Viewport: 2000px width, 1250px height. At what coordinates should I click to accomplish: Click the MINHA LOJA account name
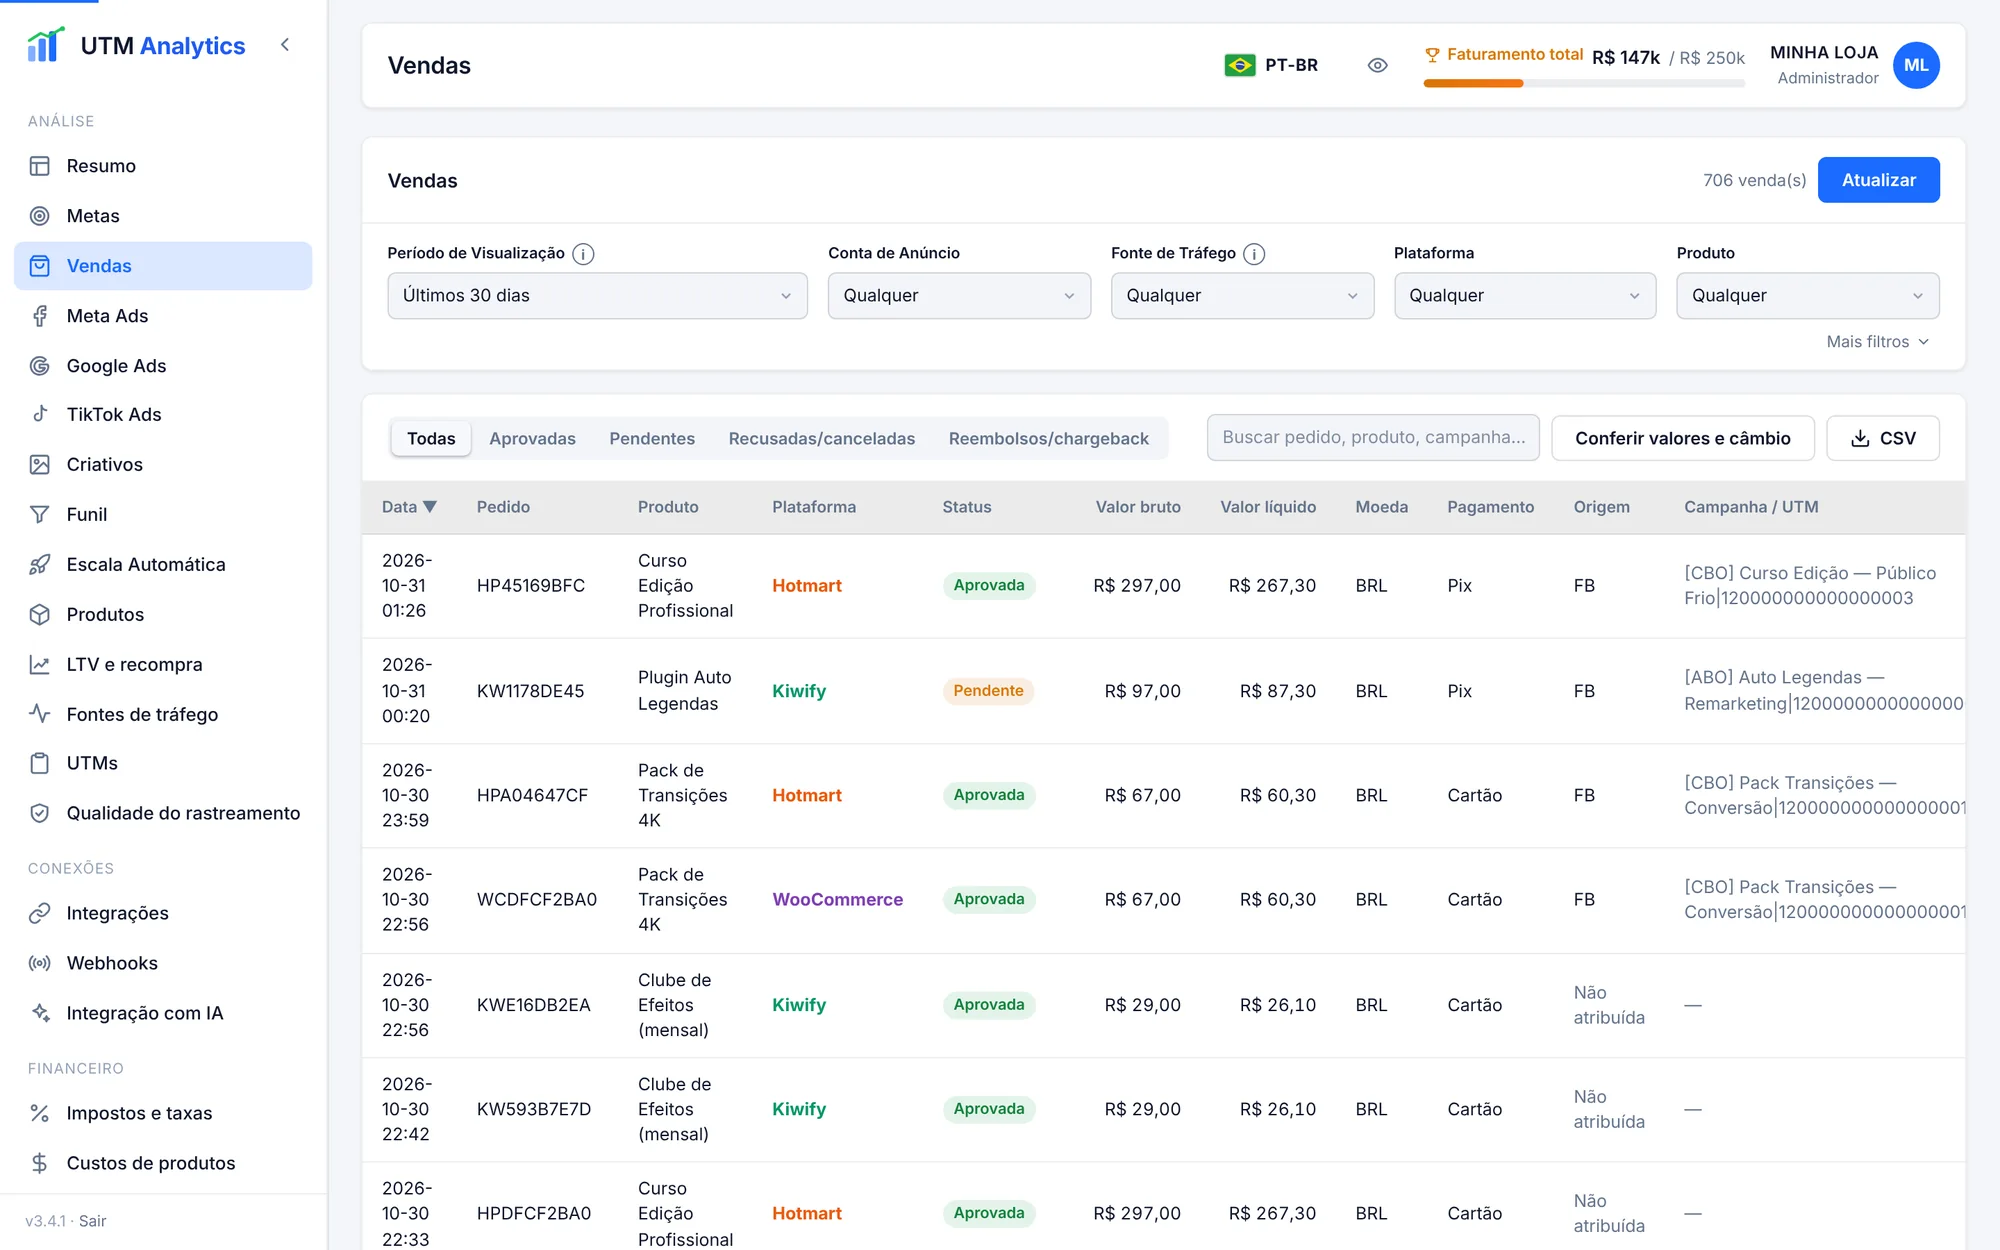(x=1823, y=53)
